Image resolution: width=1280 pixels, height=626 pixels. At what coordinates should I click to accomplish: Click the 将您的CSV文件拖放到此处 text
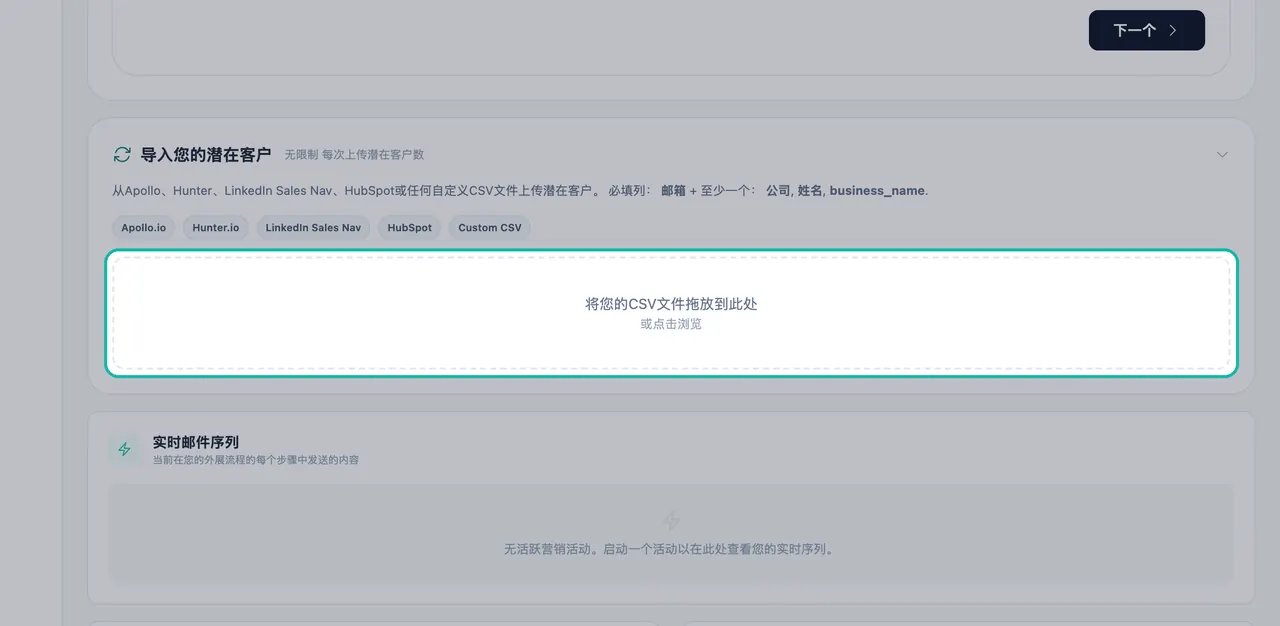tap(671, 304)
